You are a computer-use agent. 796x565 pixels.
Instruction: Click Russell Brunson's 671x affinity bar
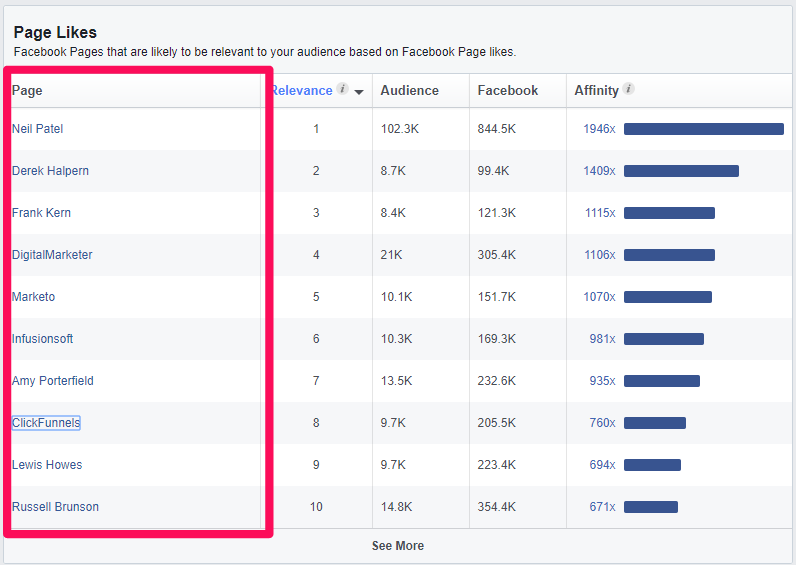pyautogui.click(x=651, y=507)
